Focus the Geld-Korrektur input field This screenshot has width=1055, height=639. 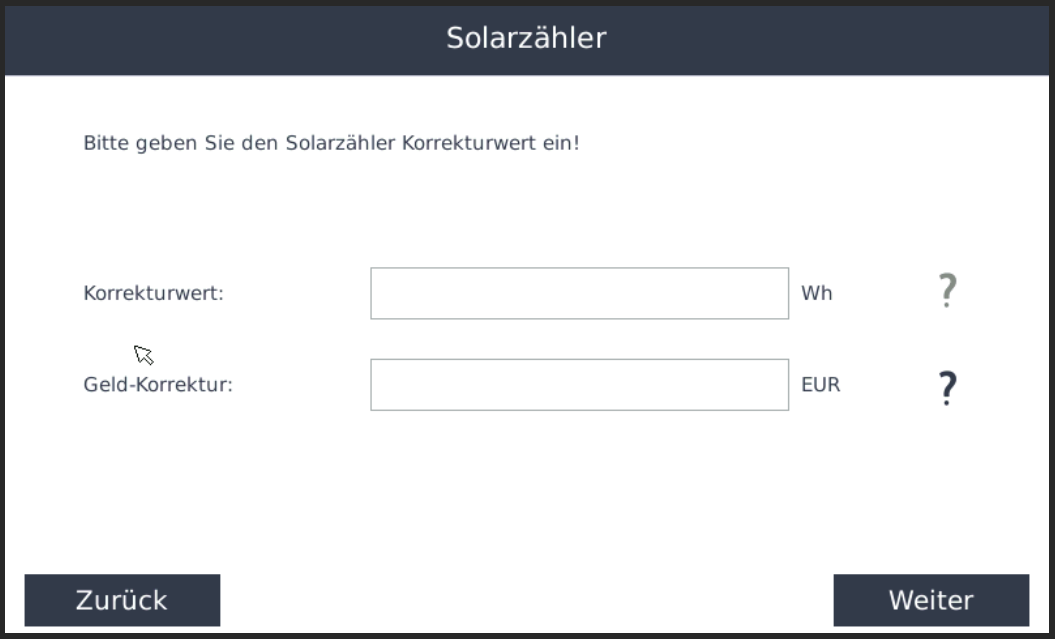(x=579, y=385)
